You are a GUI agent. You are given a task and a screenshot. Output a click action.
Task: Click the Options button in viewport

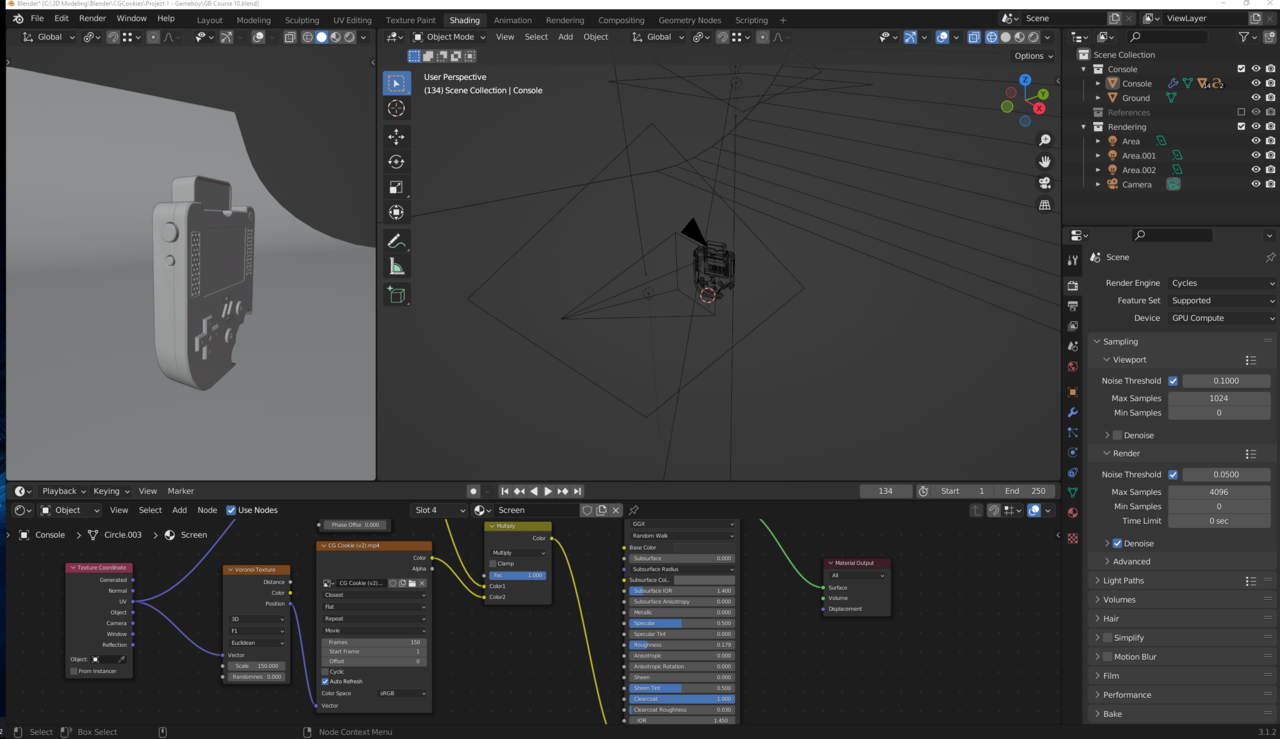1033,56
